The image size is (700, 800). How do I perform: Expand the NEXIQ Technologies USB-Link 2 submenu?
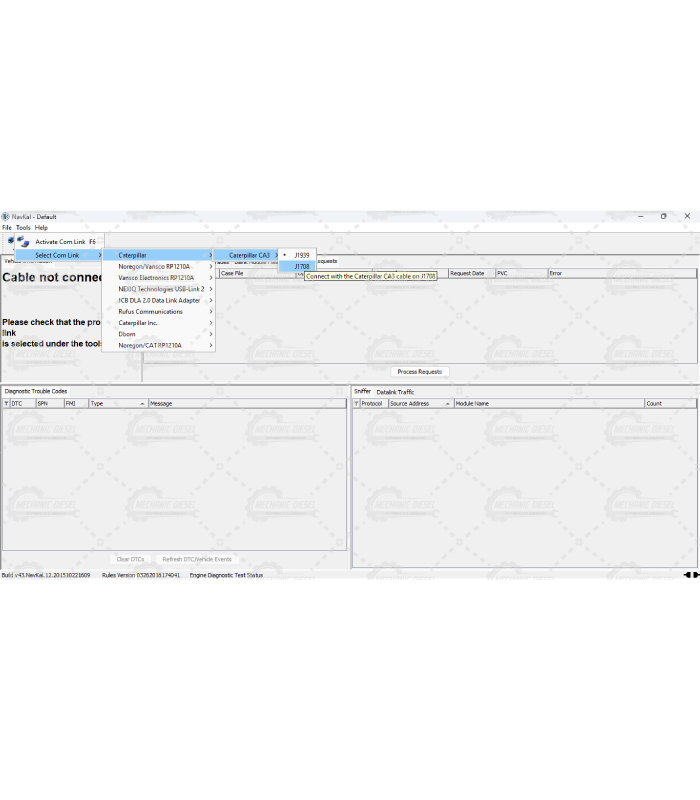(x=158, y=289)
